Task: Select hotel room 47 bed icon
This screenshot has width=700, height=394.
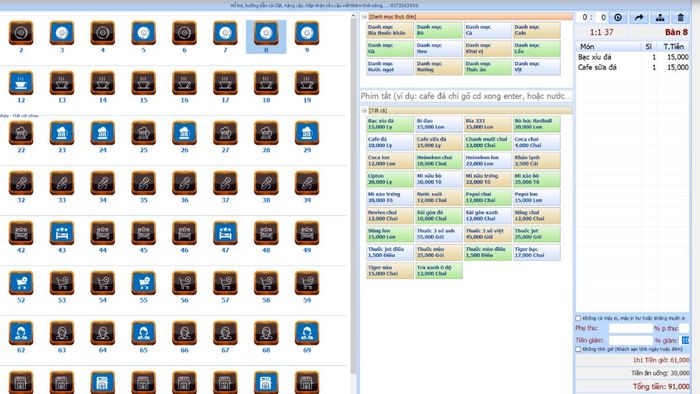Action: tap(225, 233)
